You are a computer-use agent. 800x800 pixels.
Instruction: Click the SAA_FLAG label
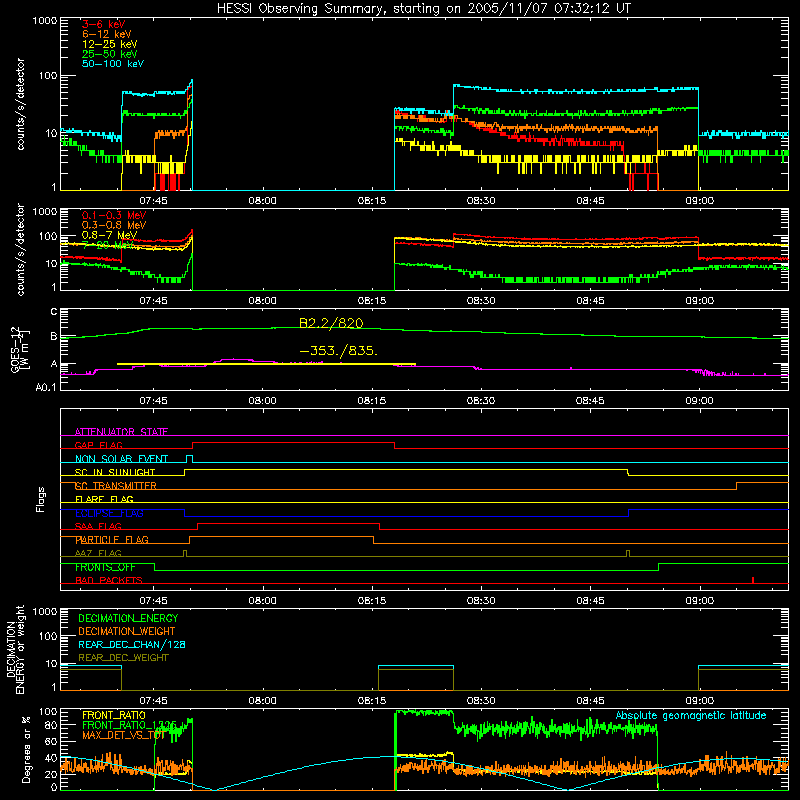98,527
